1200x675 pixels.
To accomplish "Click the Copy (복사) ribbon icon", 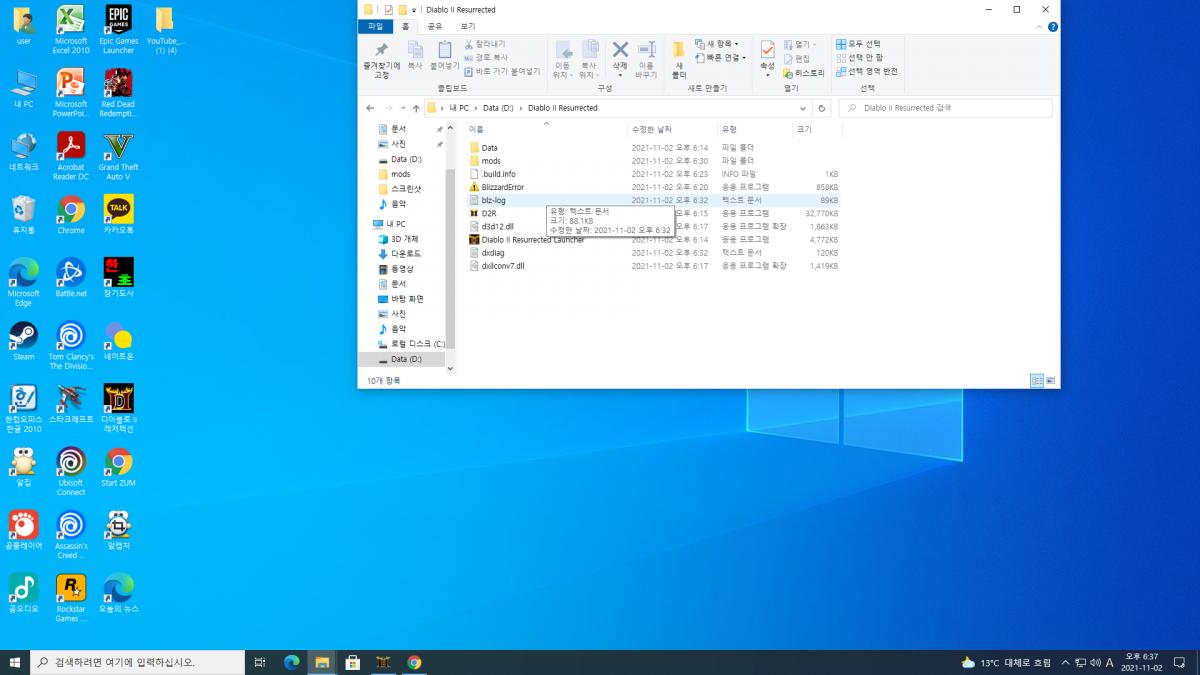I will tap(415, 55).
